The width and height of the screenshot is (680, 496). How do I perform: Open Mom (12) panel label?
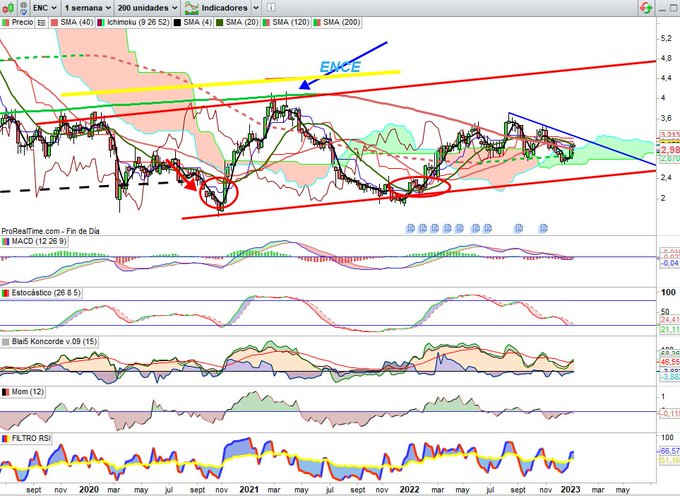pos(28,392)
